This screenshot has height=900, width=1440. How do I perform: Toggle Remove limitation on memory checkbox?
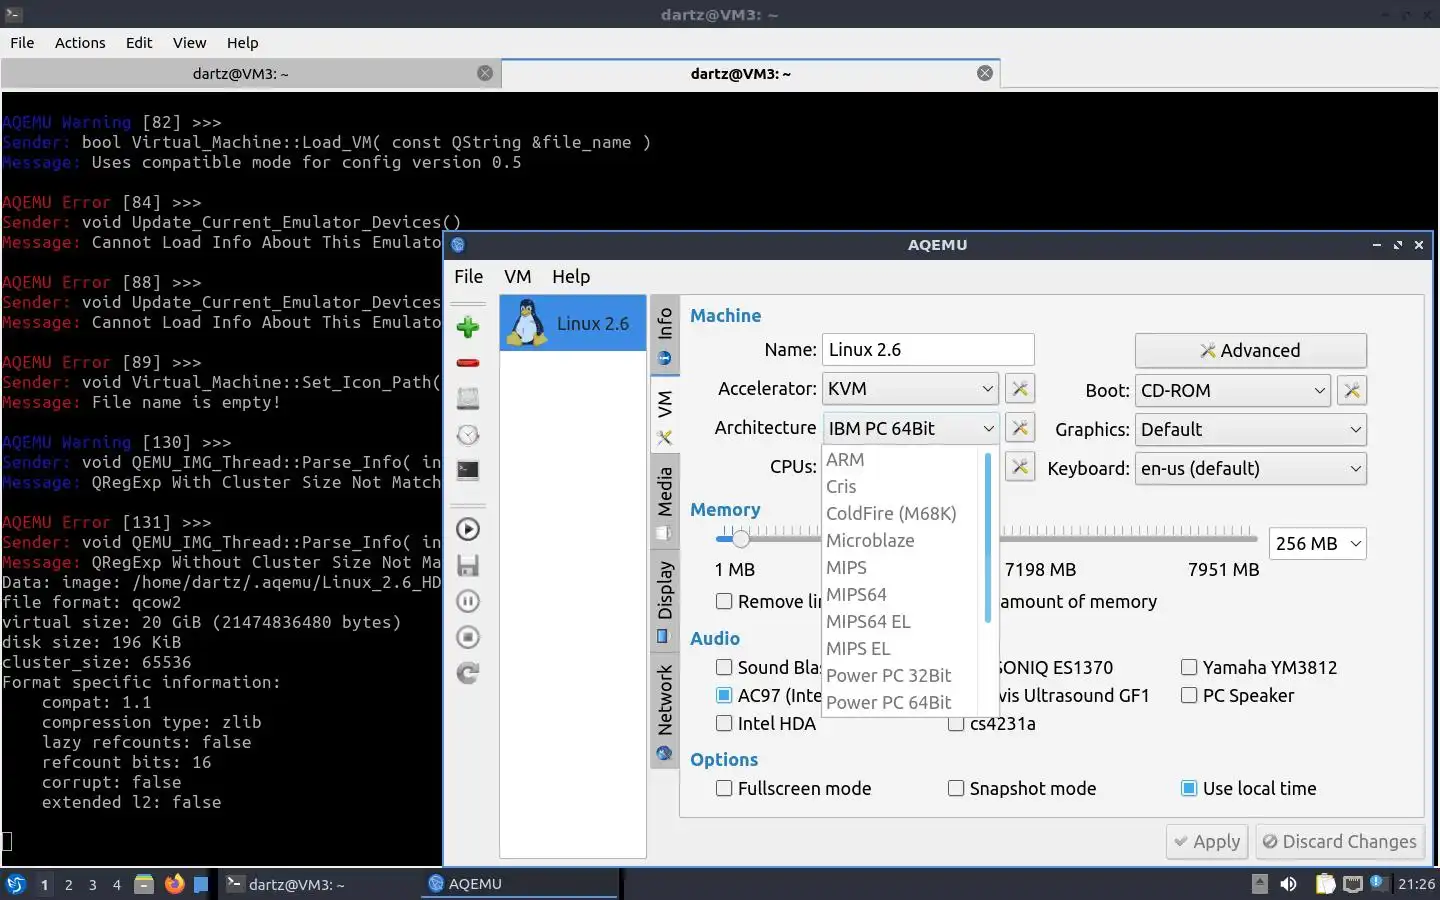click(x=724, y=602)
